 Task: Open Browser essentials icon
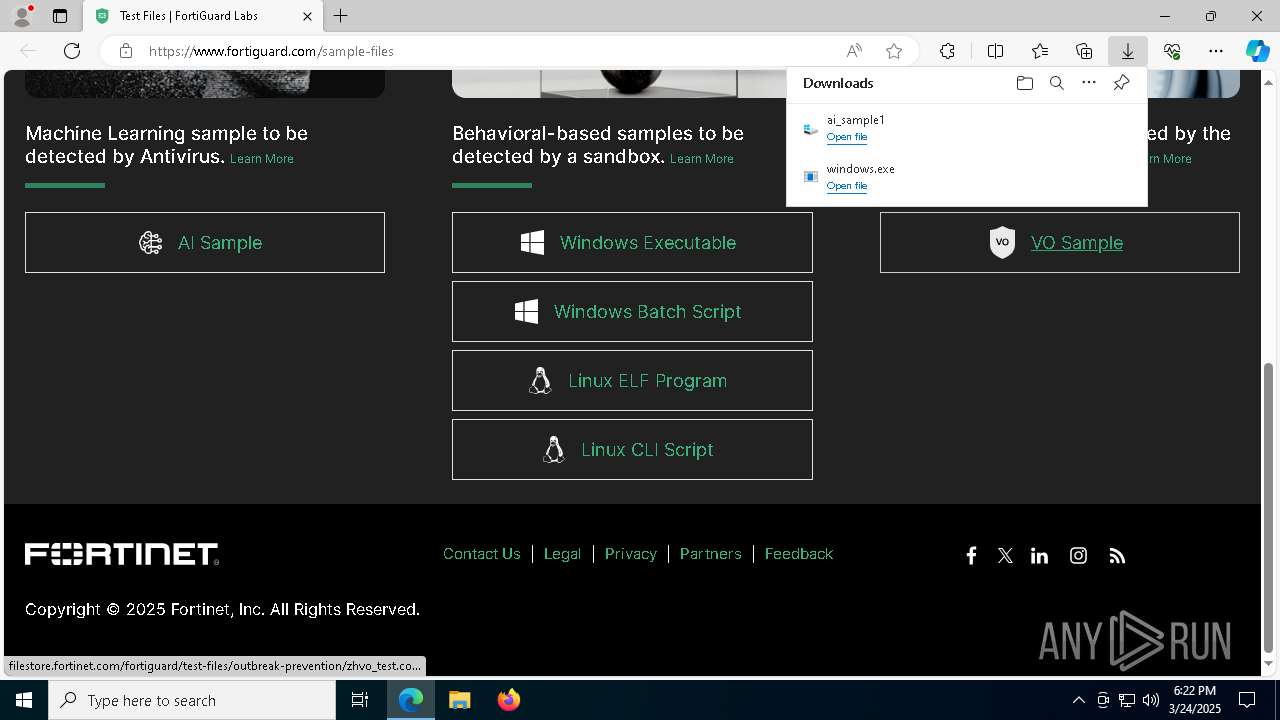[x=1172, y=51]
